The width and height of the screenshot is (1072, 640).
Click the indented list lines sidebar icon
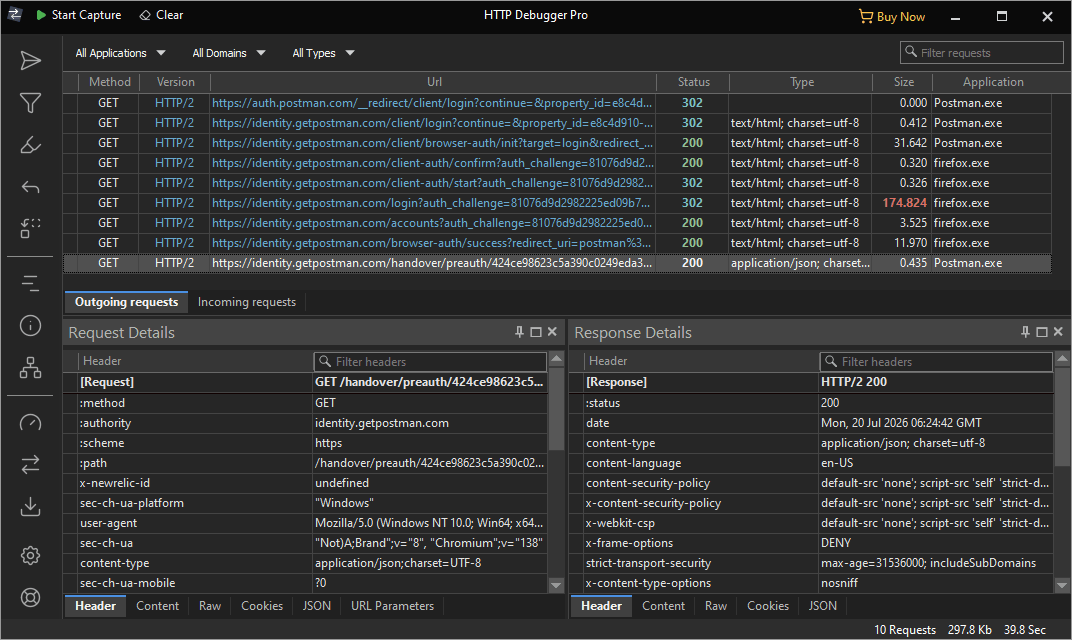click(30, 283)
